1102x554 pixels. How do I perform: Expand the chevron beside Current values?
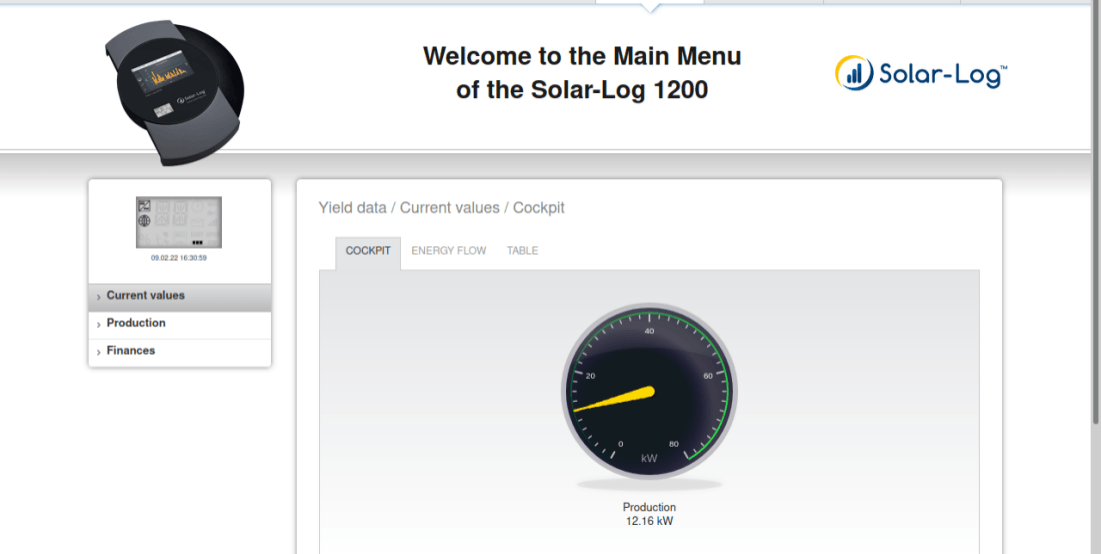98,297
